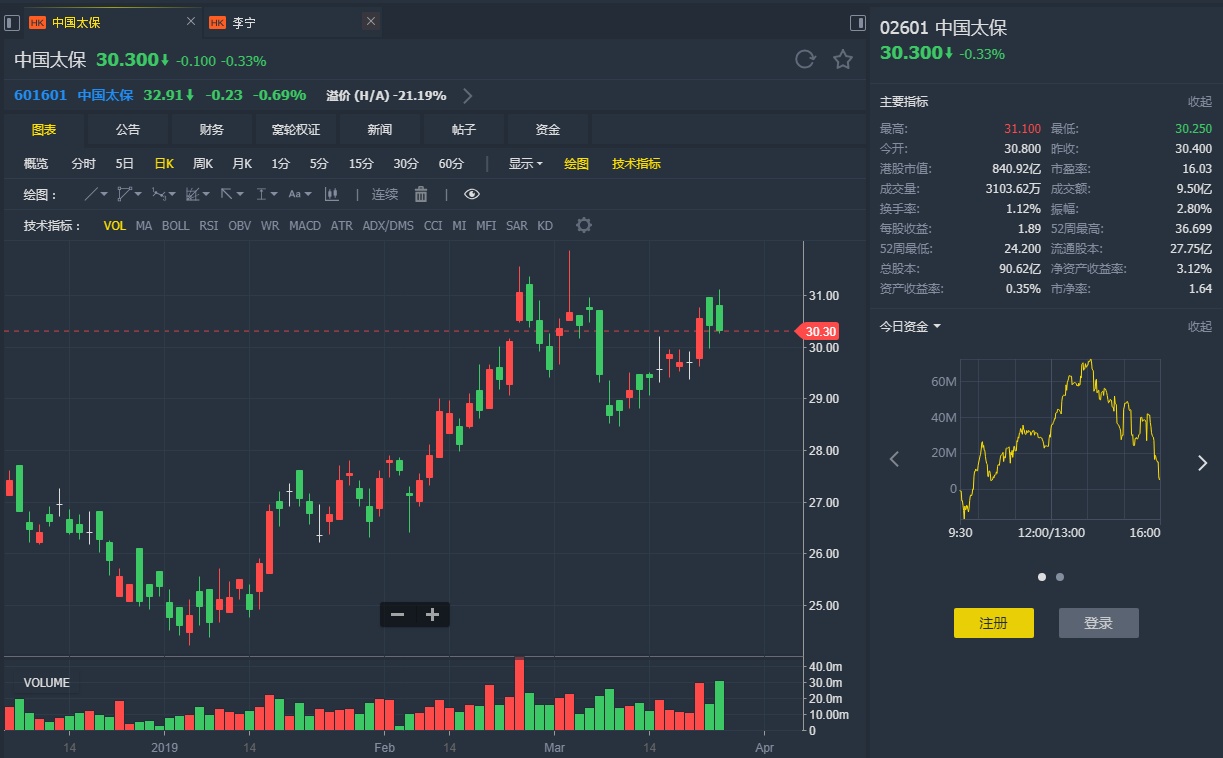
Task: Zoom out chart with minus button
Action: tap(398, 615)
